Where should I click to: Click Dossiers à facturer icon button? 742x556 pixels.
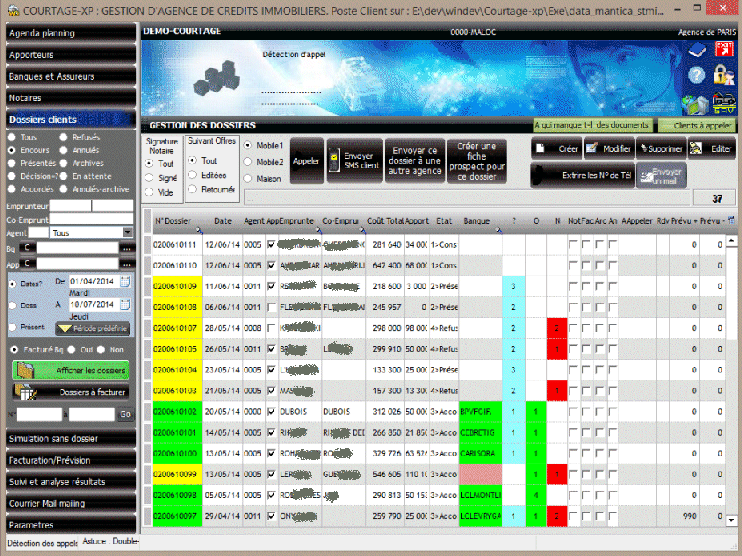[68, 393]
